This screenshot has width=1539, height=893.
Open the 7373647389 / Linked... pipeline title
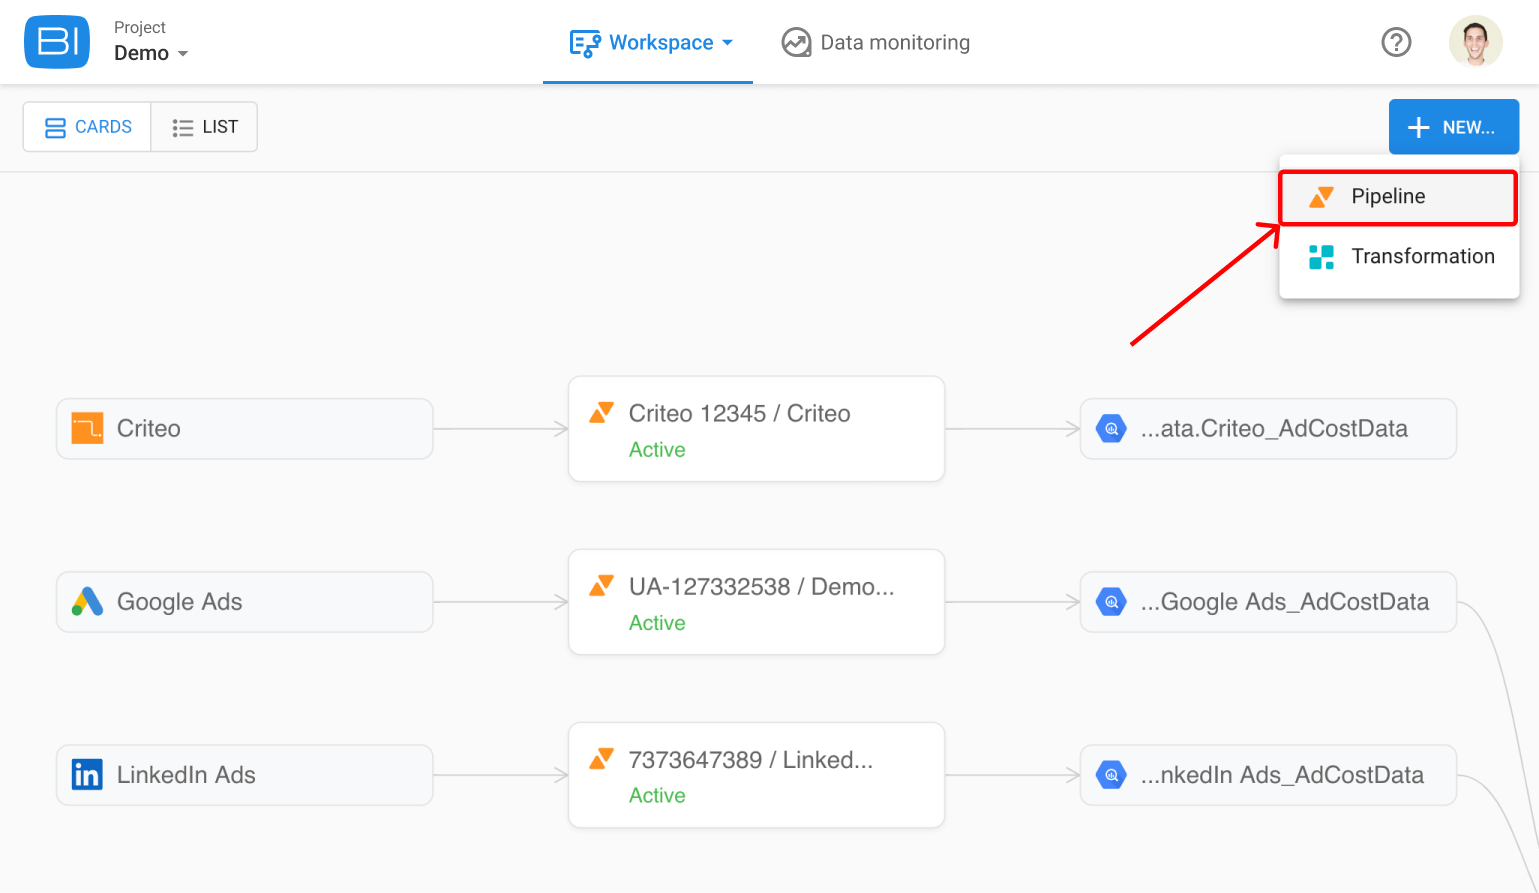750,759
